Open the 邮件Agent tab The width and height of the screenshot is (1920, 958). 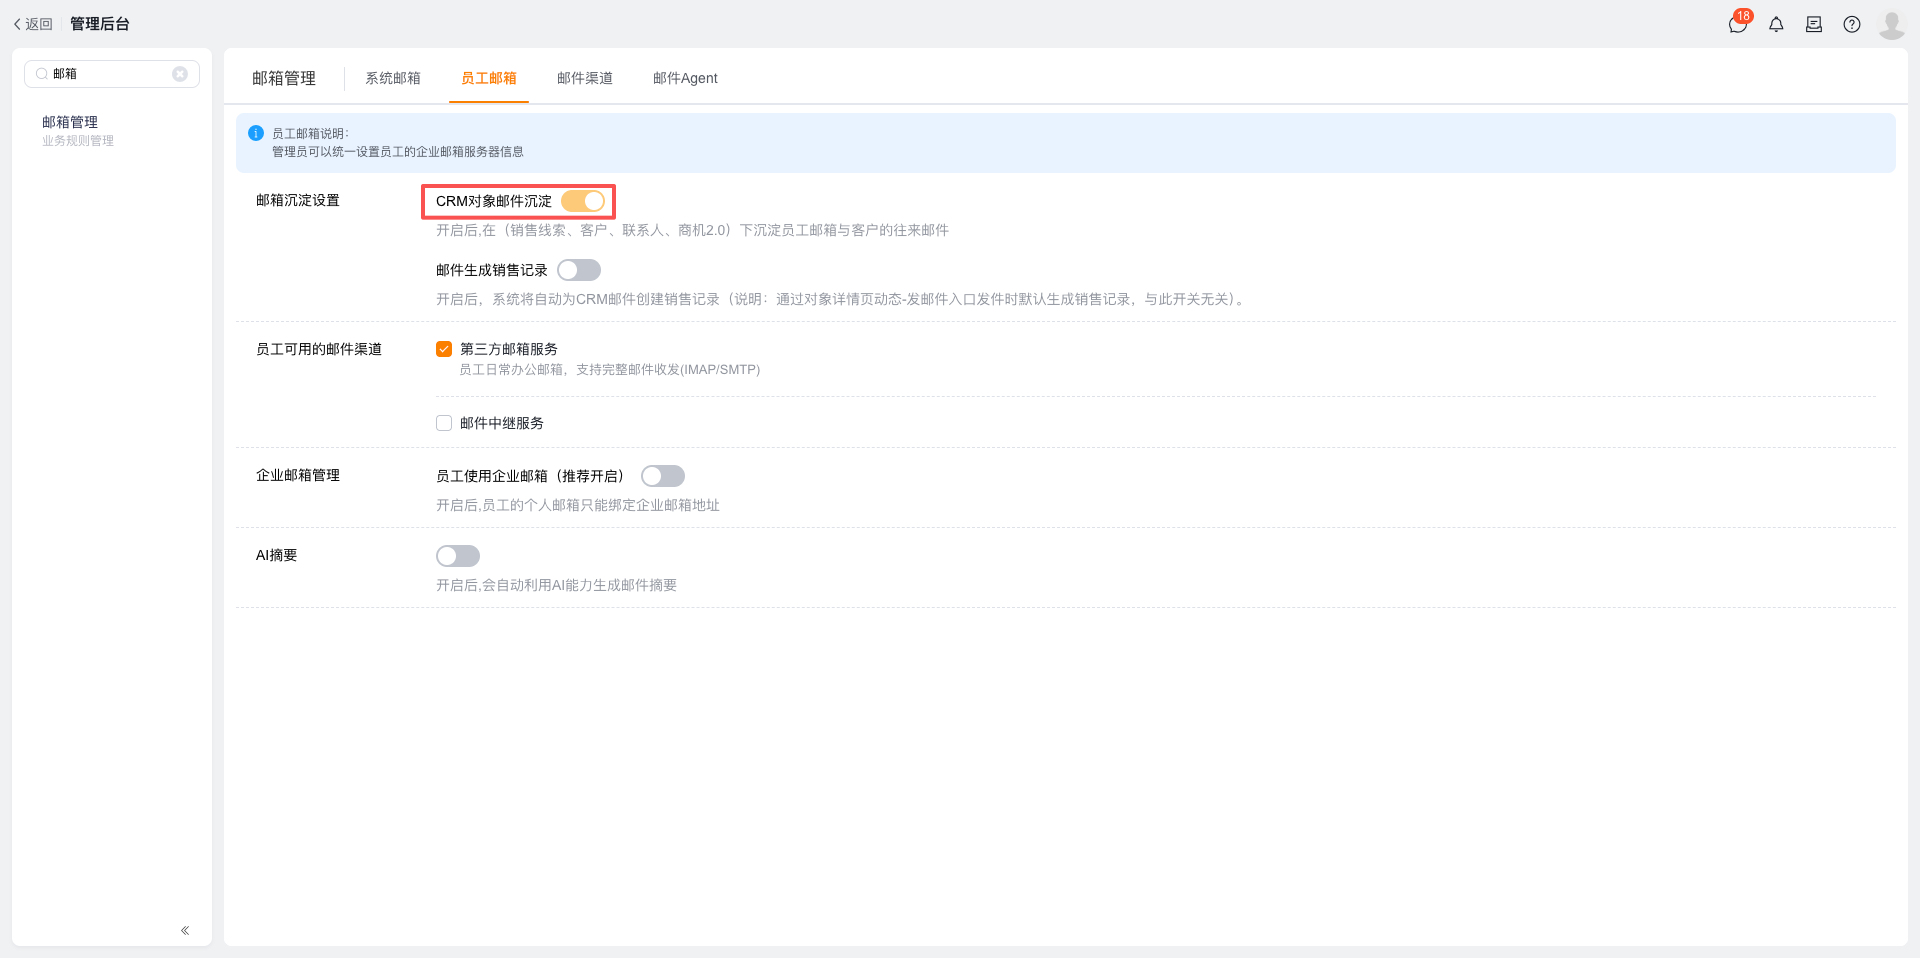click(685, 78)
